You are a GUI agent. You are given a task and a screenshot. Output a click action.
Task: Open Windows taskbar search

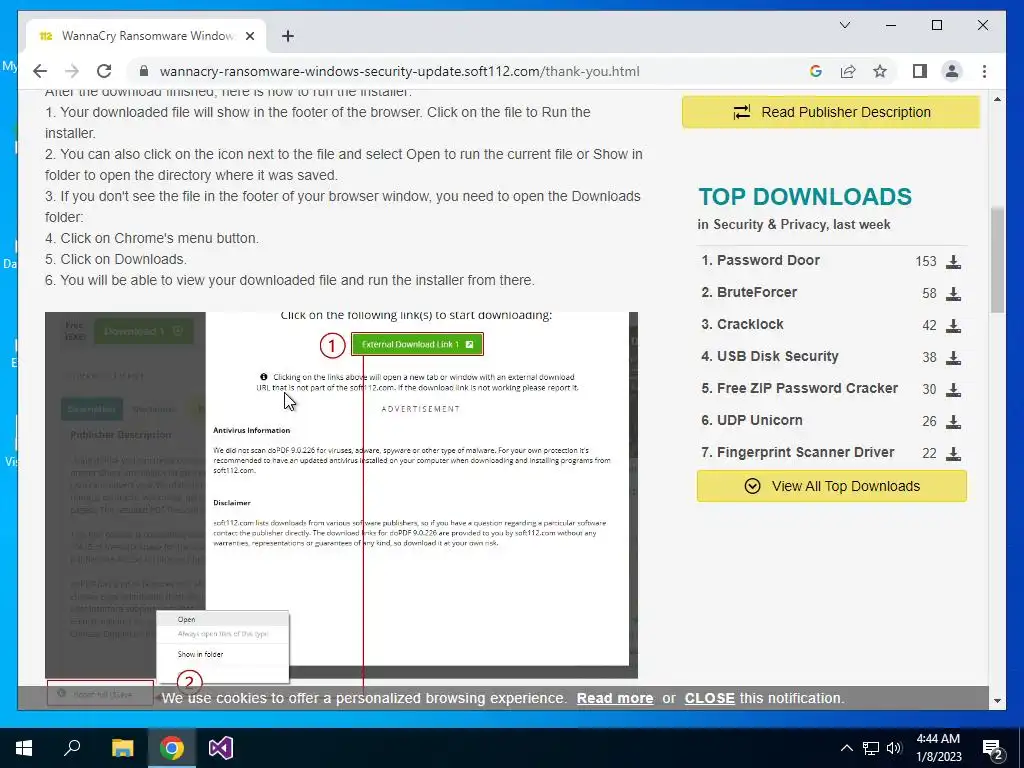point(72,748)
